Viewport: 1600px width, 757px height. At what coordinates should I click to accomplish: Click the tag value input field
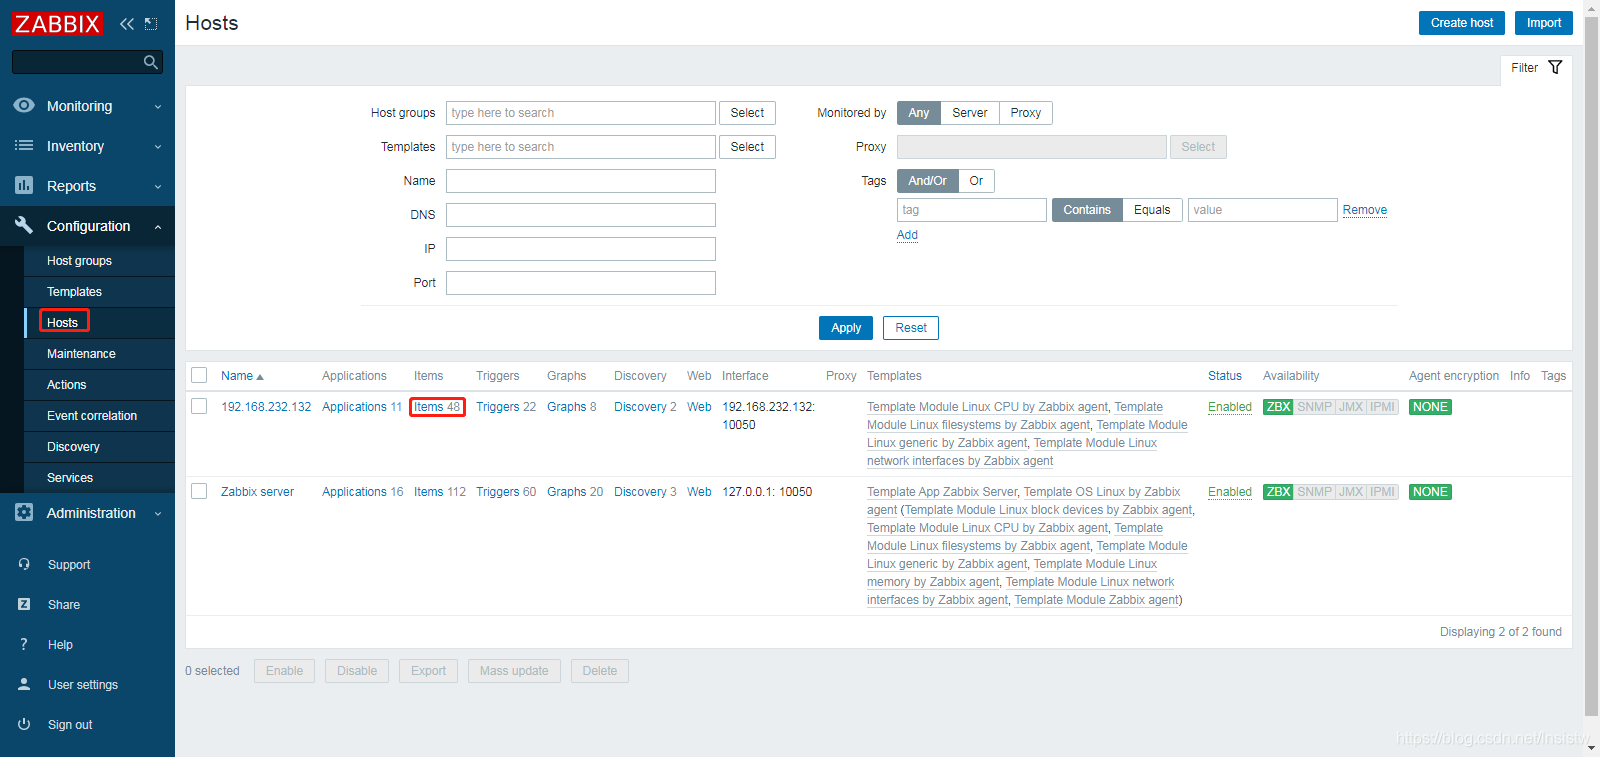tap(1262, 210)
